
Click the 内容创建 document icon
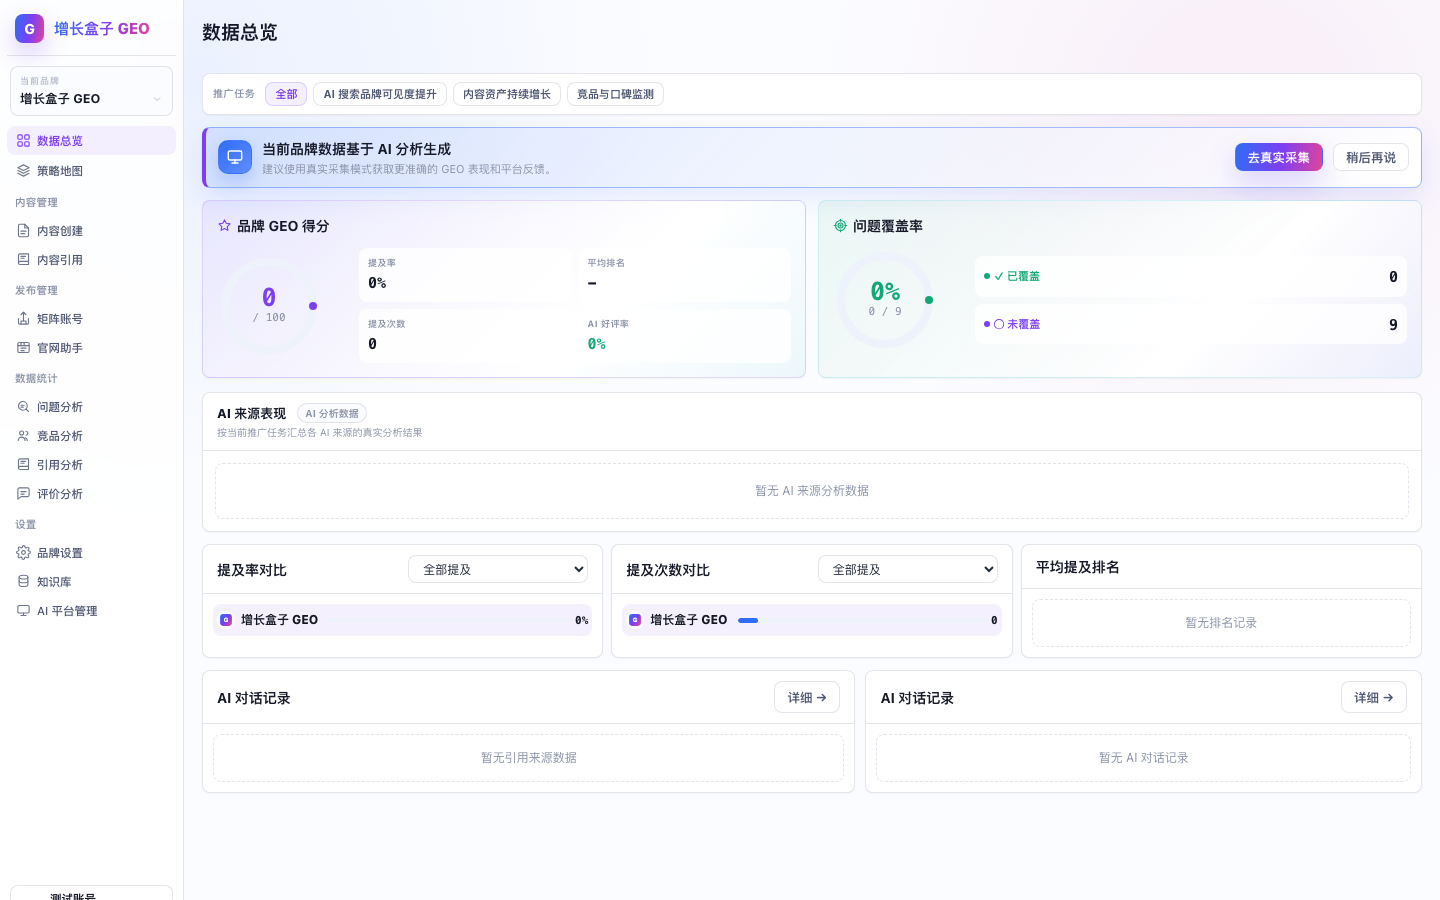coord(23,231)
